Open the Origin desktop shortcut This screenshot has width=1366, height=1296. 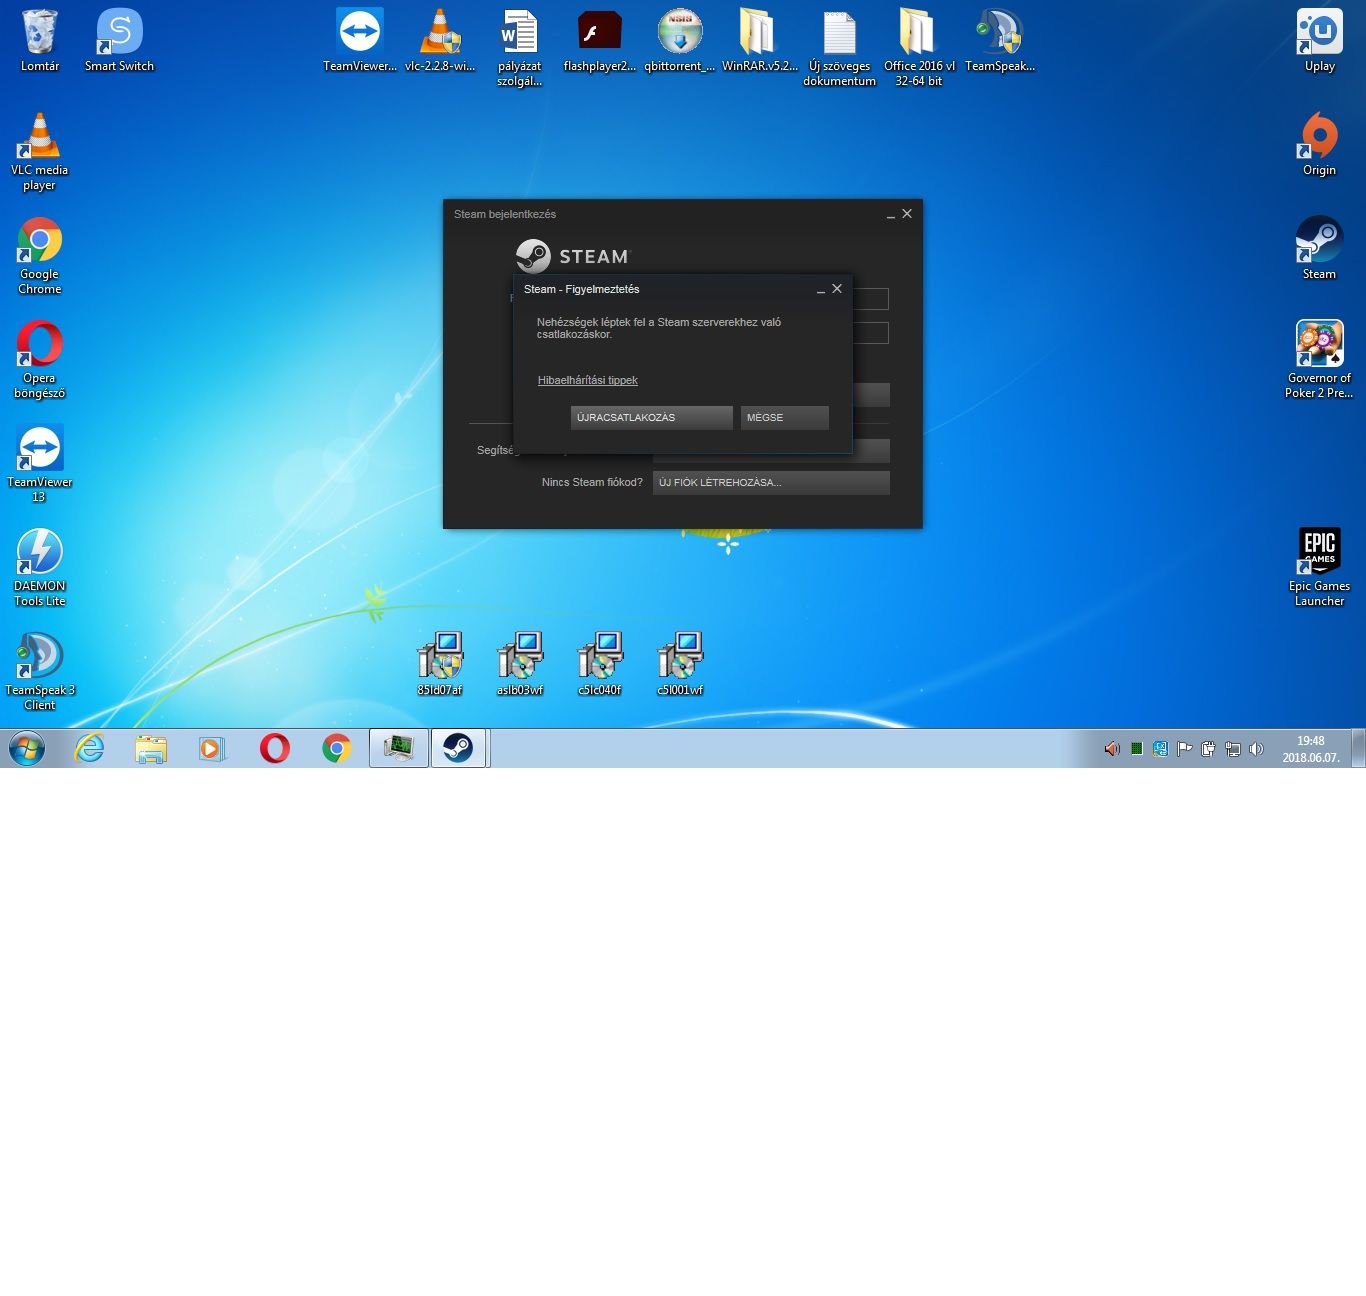1320,145
